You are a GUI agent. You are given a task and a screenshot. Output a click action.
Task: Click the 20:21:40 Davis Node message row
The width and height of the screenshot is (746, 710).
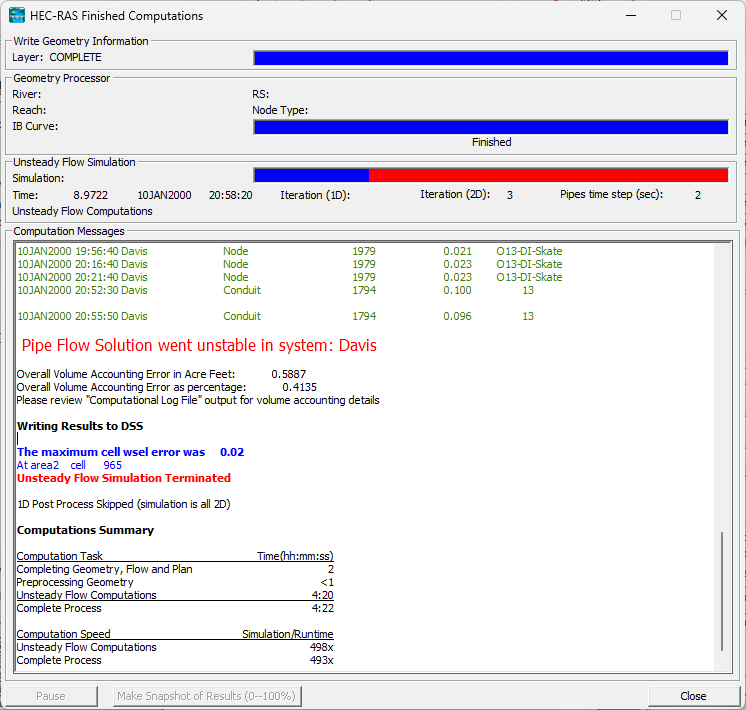[x=290, y=277]
